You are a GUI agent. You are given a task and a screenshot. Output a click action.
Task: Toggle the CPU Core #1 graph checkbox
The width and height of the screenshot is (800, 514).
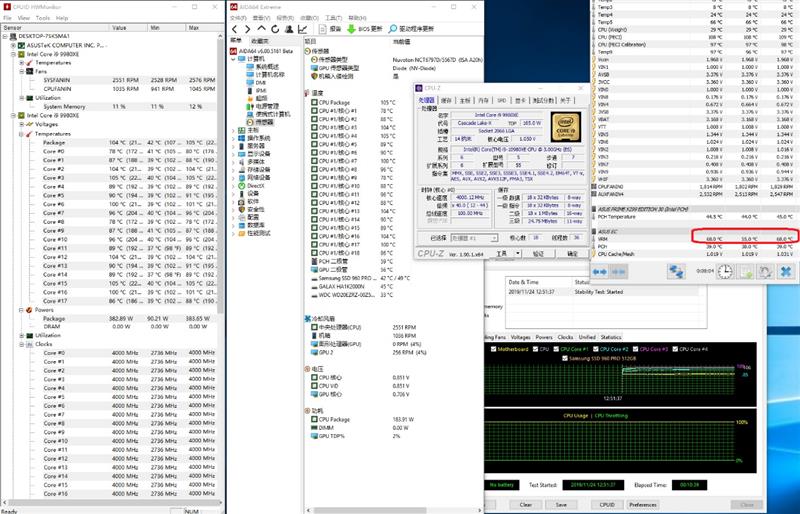(x=555, y=349)
